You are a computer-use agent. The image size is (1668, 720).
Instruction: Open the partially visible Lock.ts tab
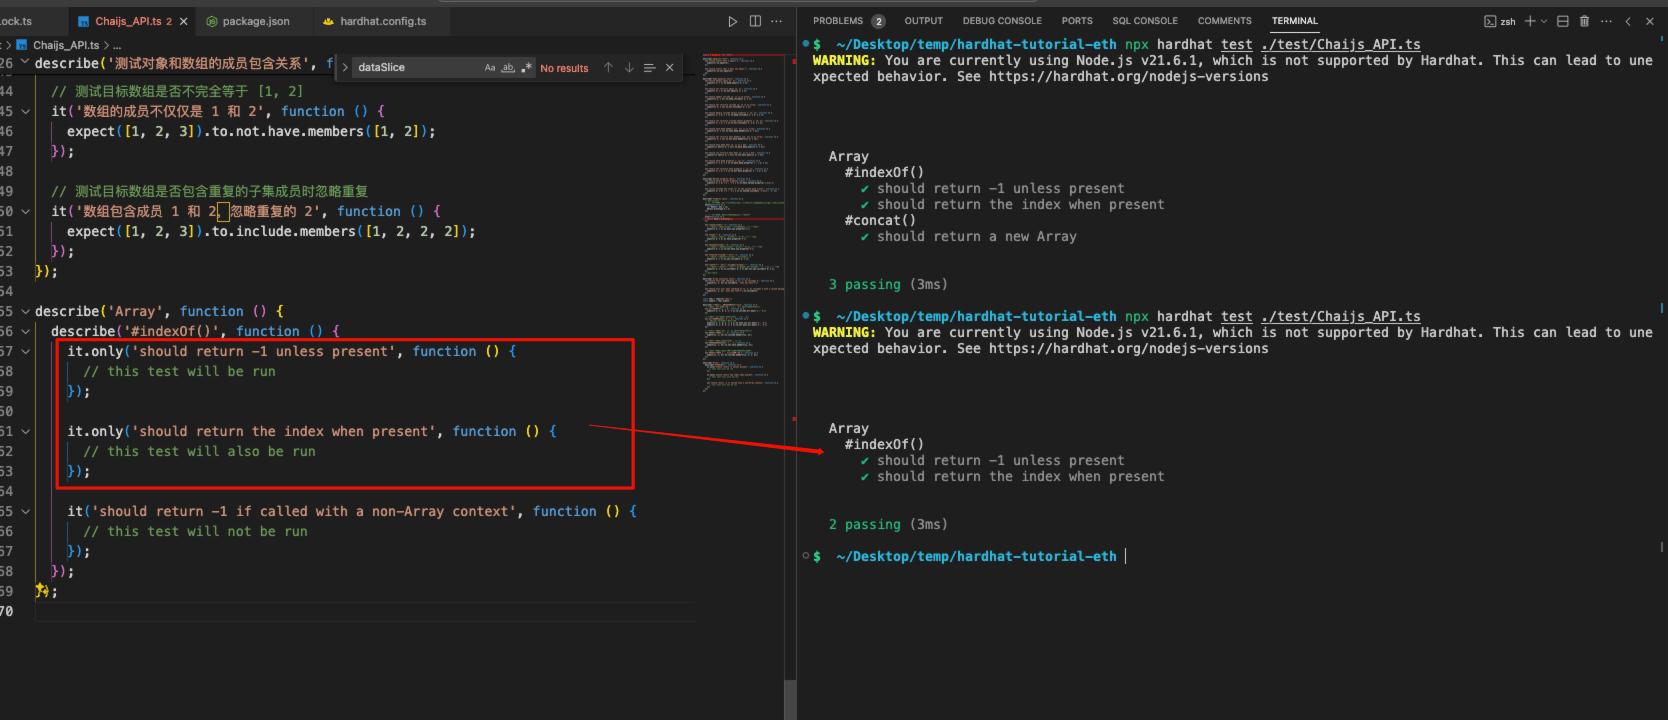point(16,21)
